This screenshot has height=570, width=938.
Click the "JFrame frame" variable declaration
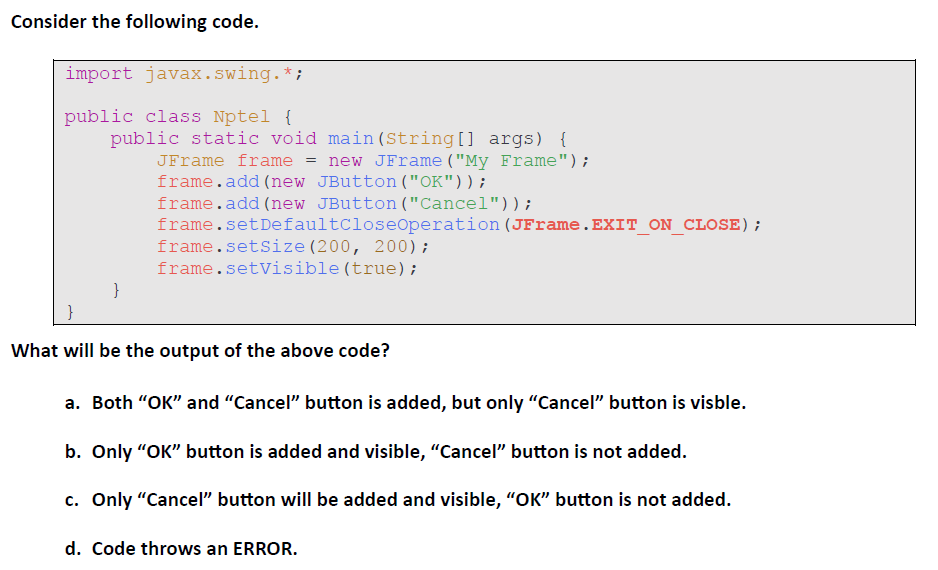click(225, 160)
